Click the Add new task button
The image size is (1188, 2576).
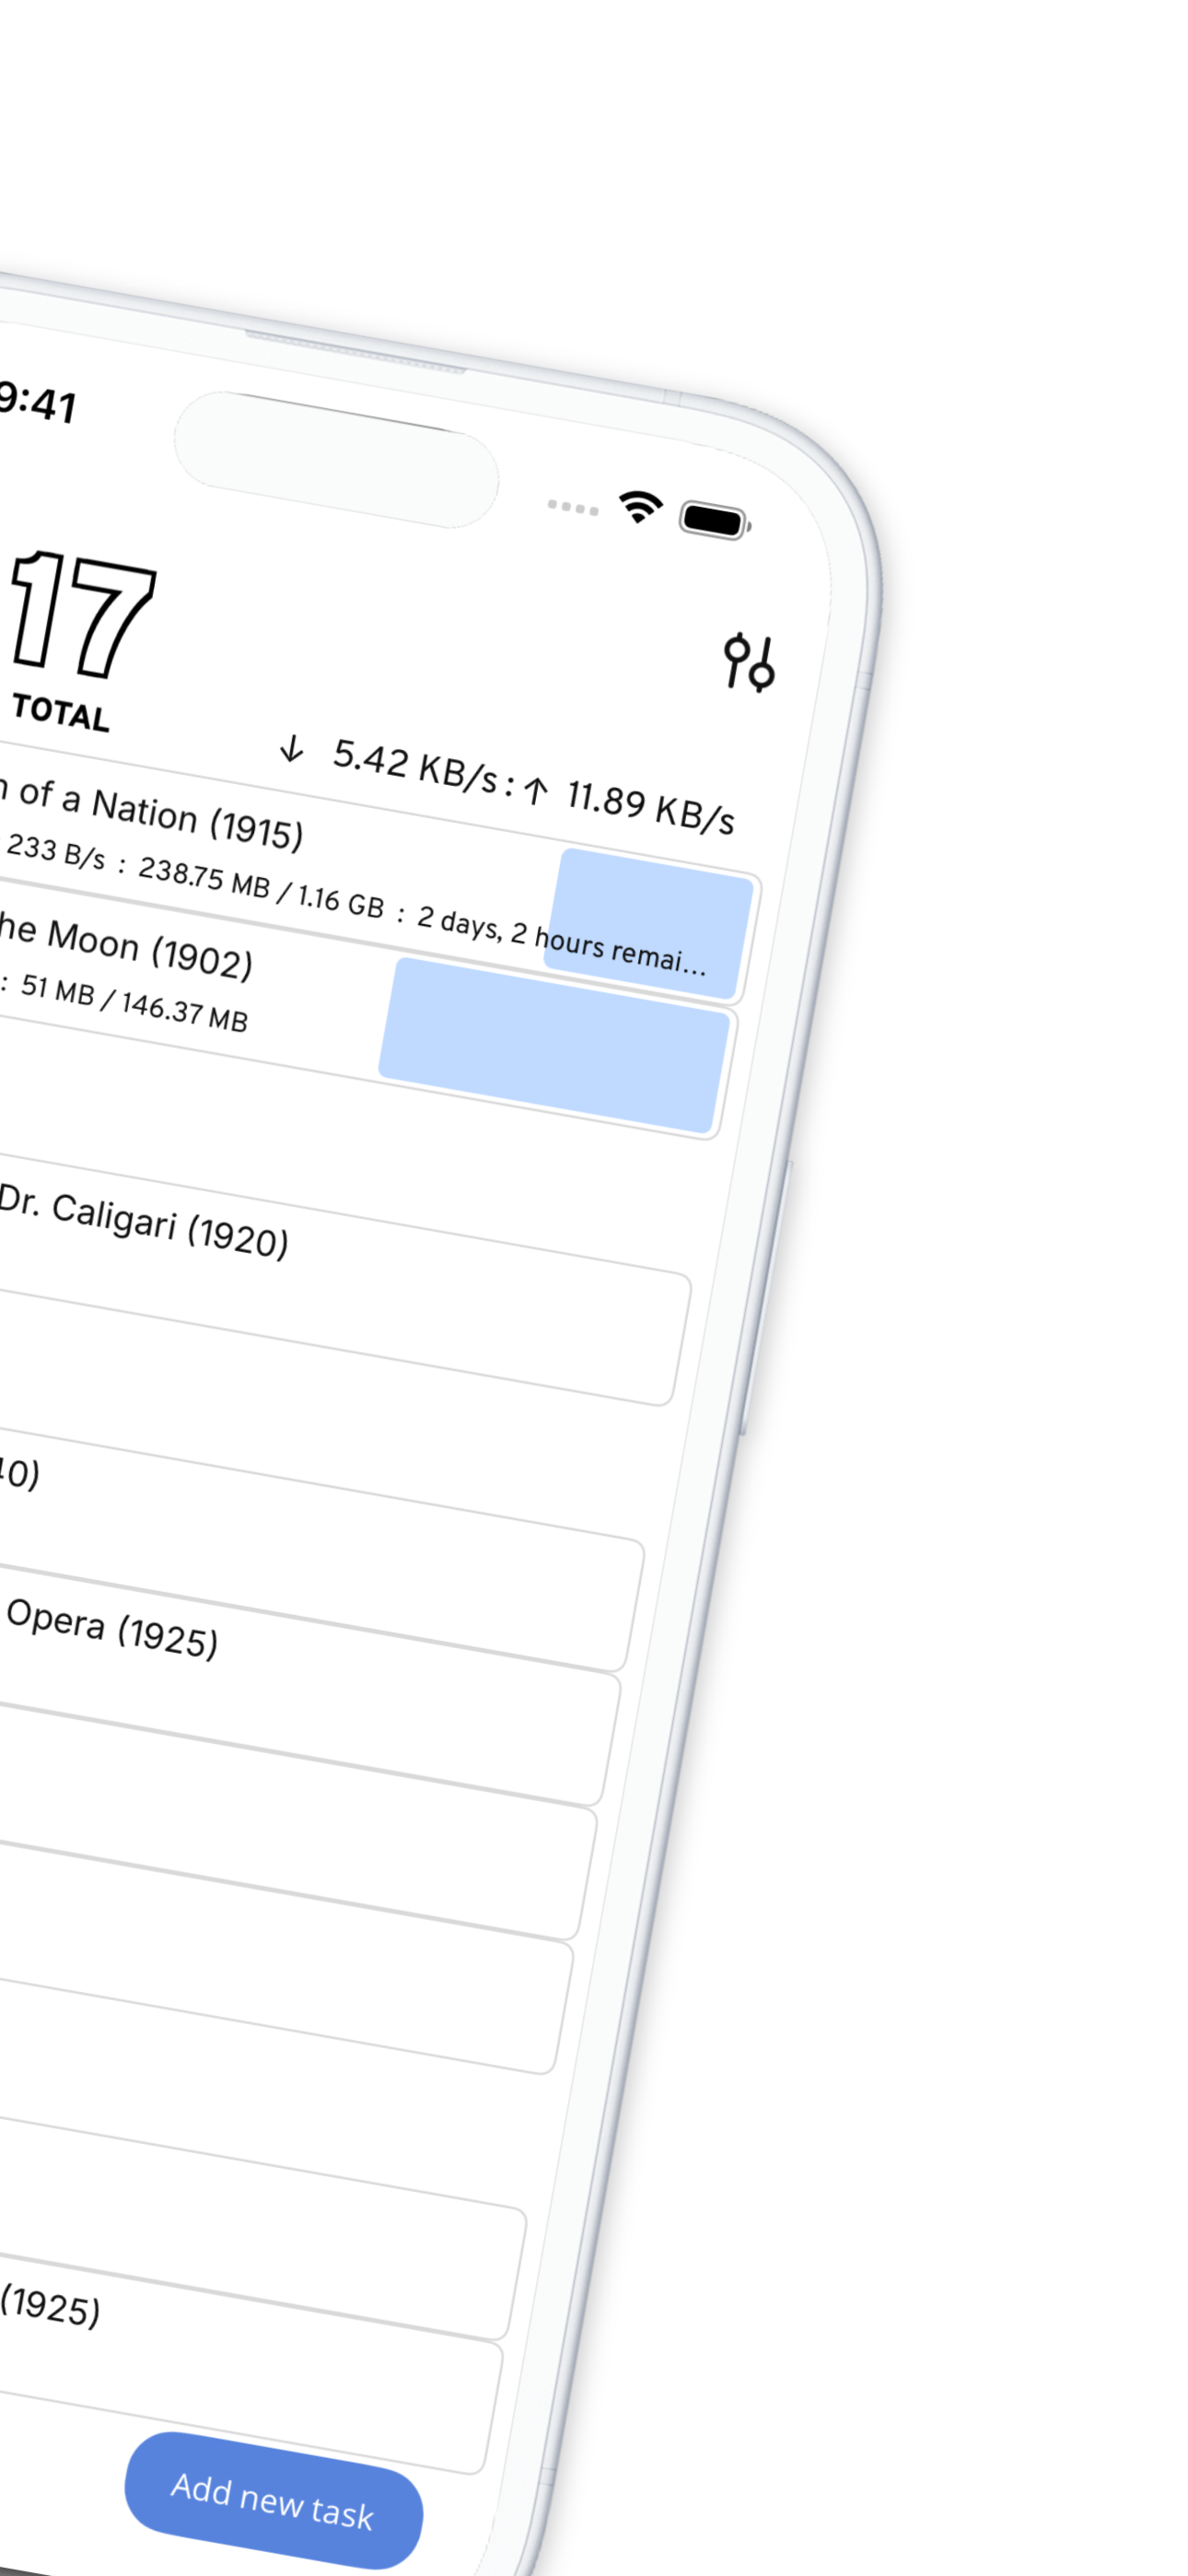point(273,2500)
